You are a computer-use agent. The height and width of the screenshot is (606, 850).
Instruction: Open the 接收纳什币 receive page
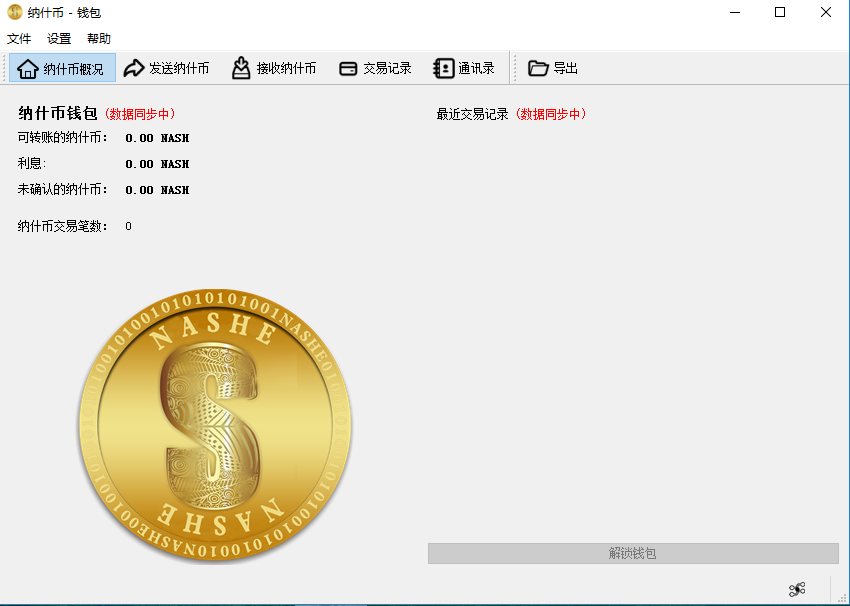[x=274, y=68]
